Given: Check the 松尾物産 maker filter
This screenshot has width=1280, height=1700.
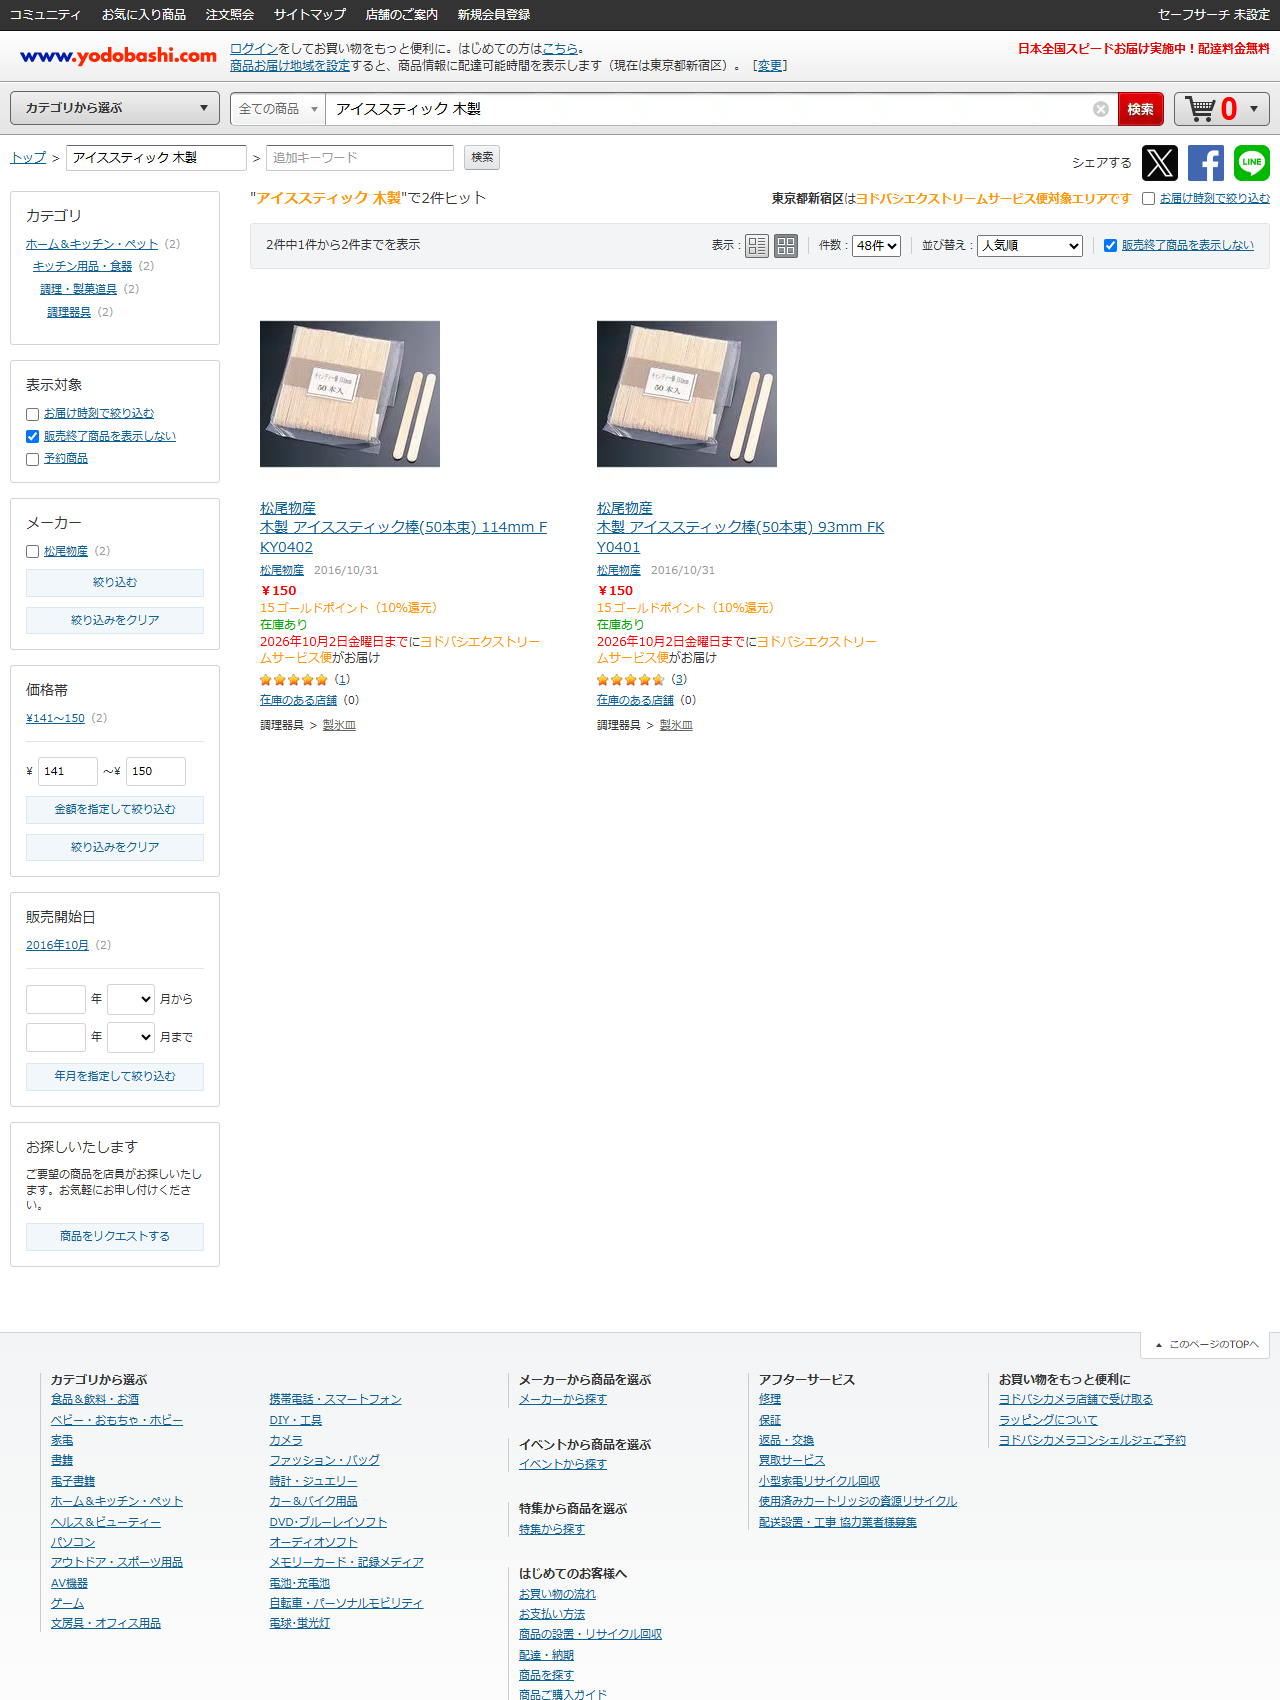Looking at the screenshot, I should click(x=33, y=552).
